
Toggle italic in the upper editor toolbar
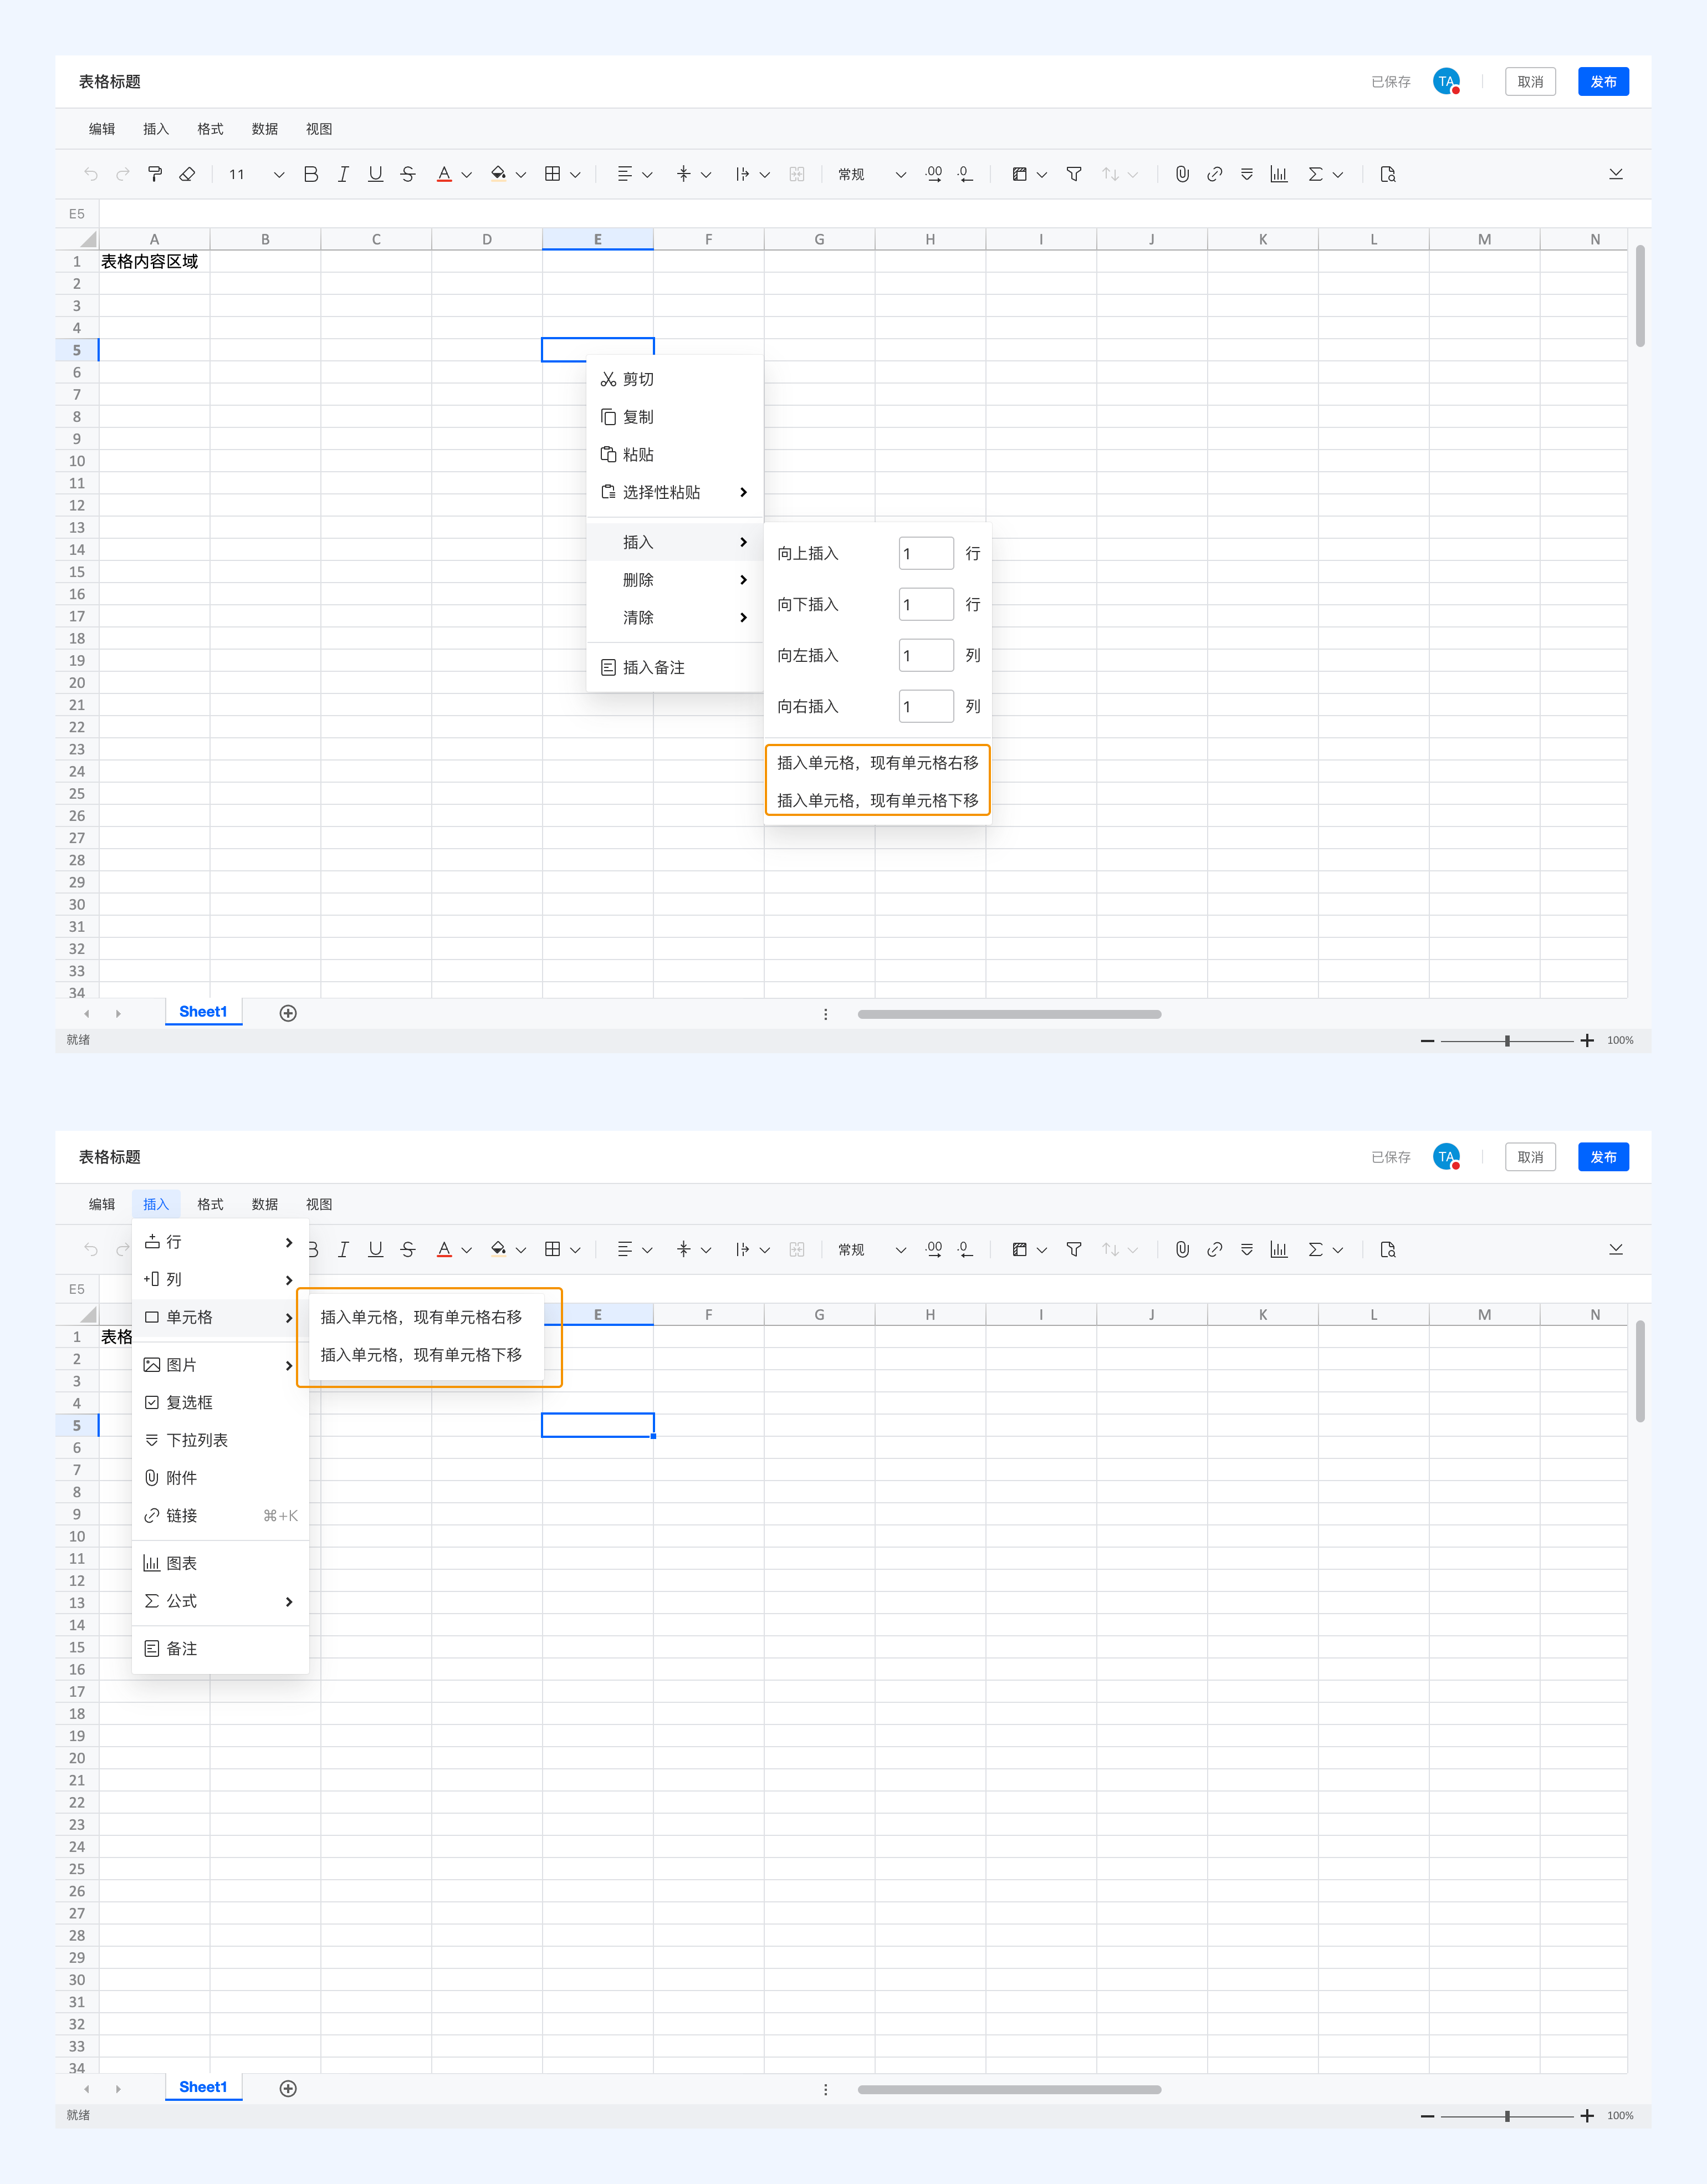pyautogui.click(x=343, y=174)
